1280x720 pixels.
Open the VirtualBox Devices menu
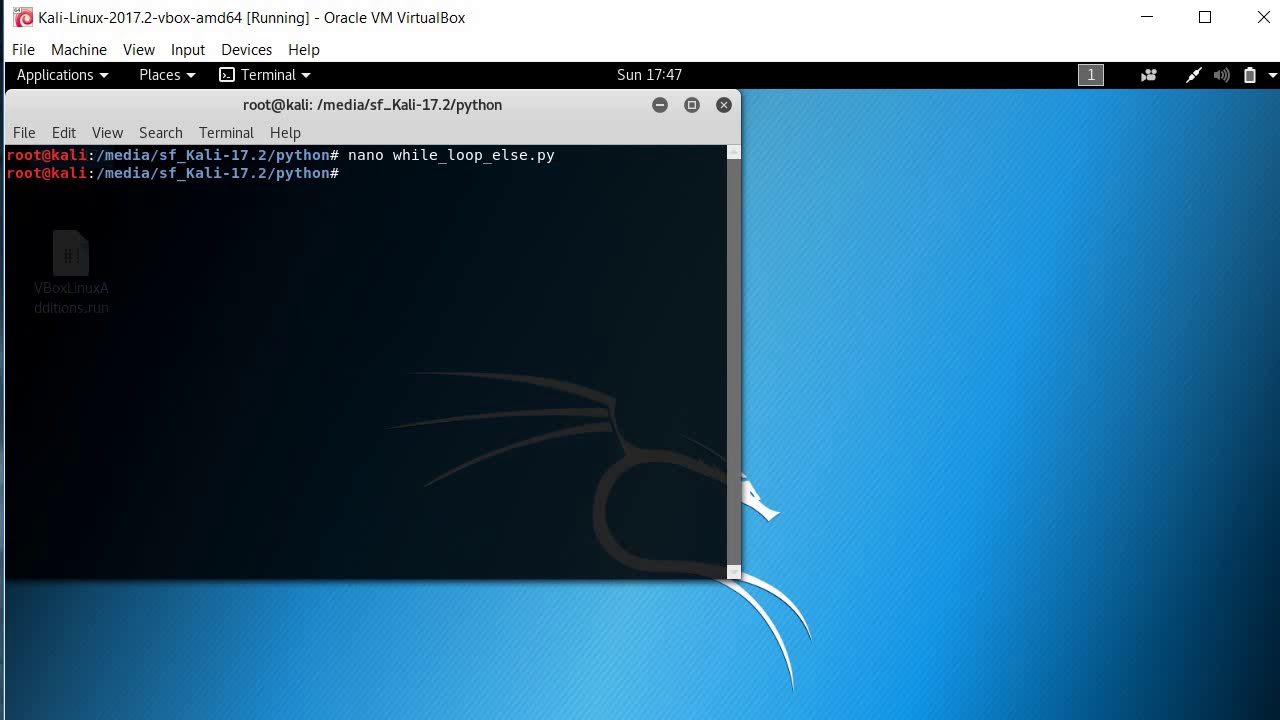[247, 49]
